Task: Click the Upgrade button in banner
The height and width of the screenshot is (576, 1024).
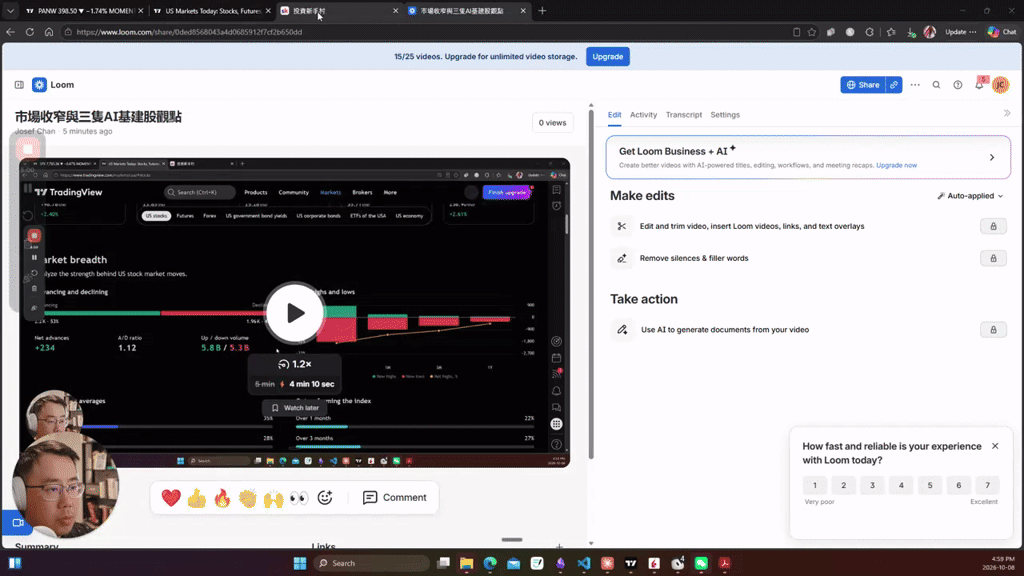Action: click(607, 57)
